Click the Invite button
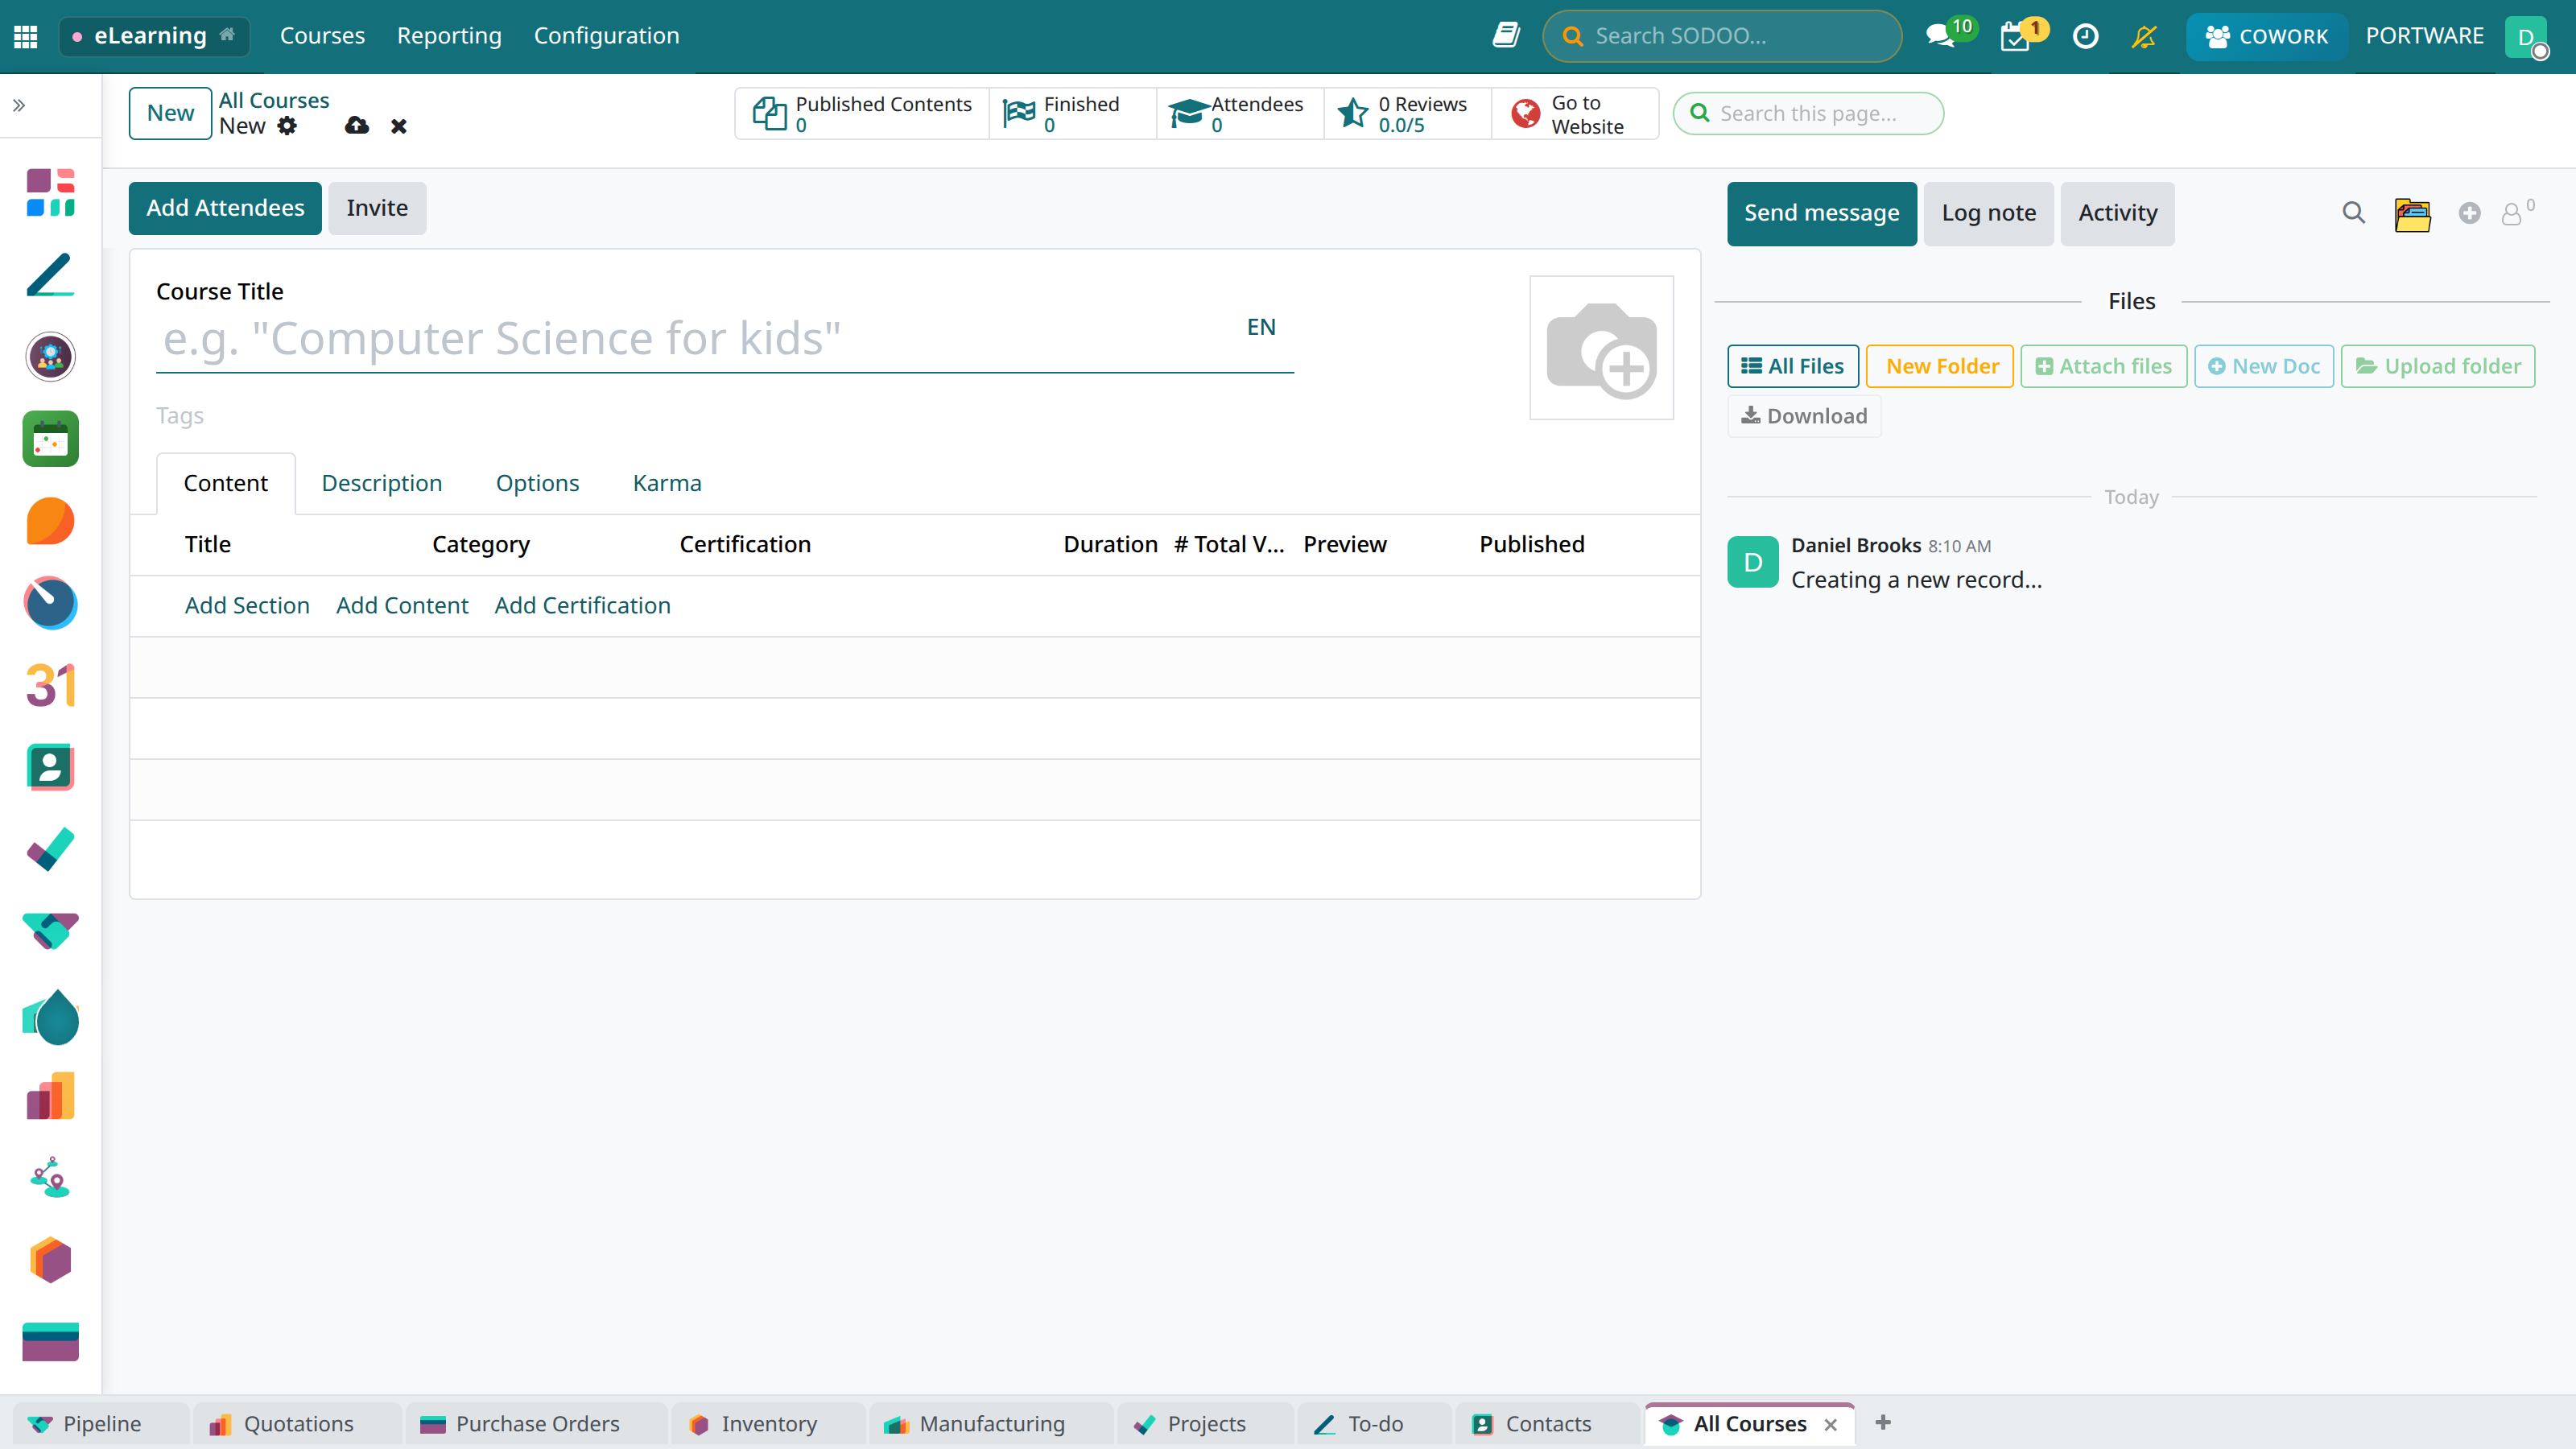This screenshot has height=1449, width=2576. click(377, 208)
